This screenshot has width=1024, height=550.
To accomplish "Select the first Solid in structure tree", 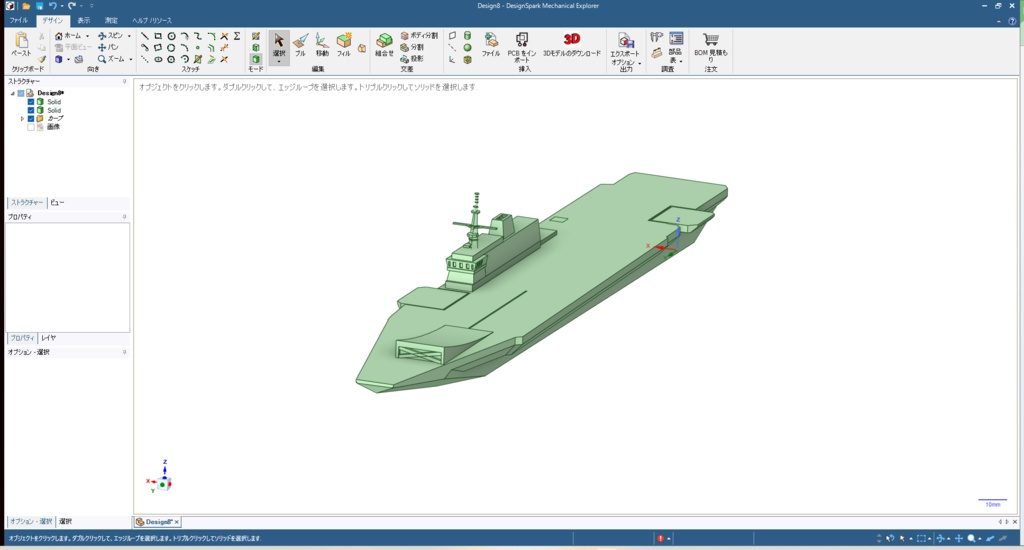I will click(54, 102).
